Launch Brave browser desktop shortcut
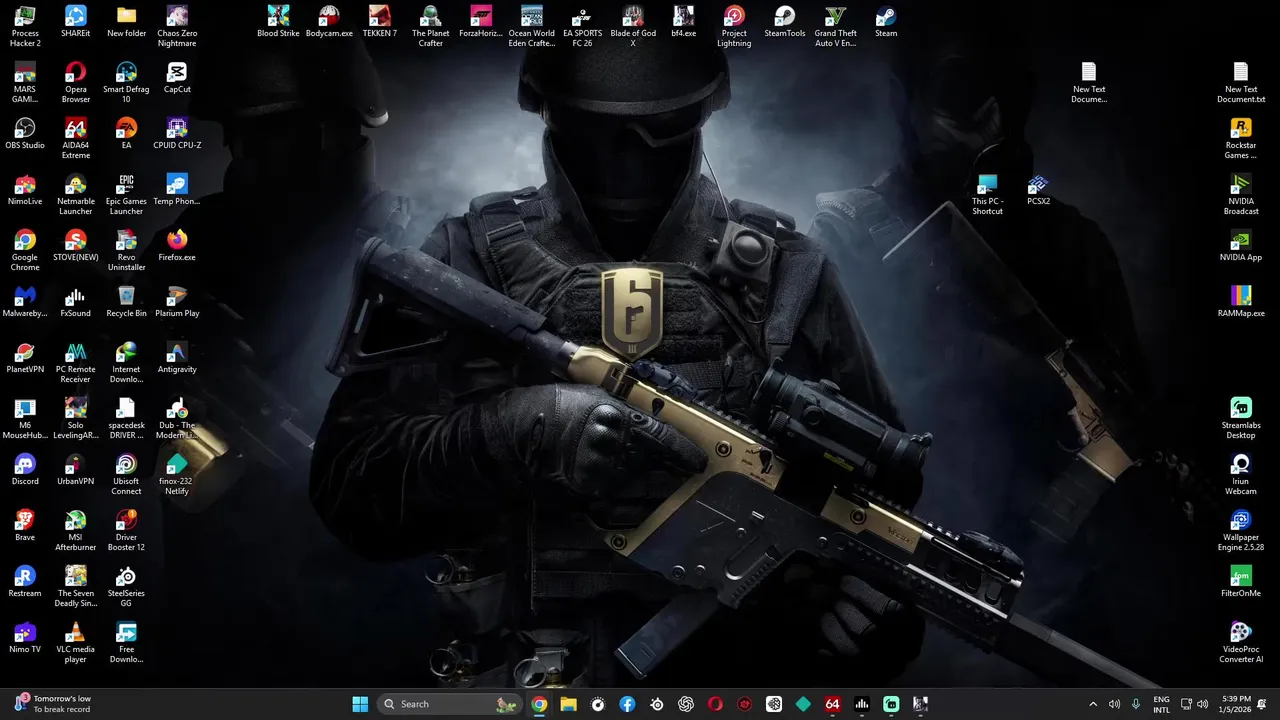Screen dimensions: 1280x720 (x=25, y=525)
